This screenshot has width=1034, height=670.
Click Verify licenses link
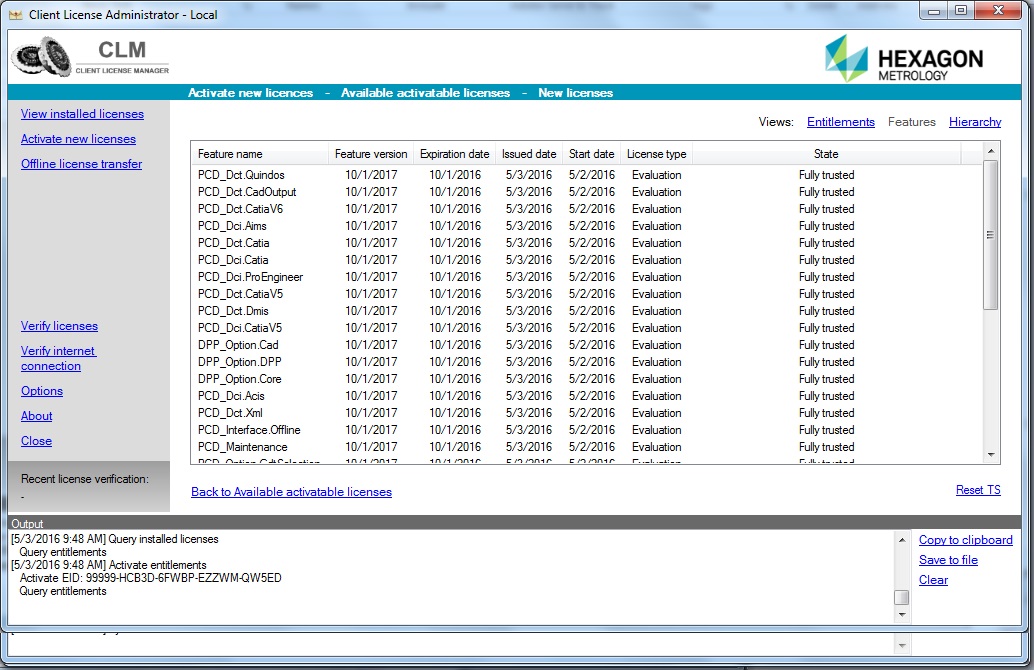tap(59, 326)
